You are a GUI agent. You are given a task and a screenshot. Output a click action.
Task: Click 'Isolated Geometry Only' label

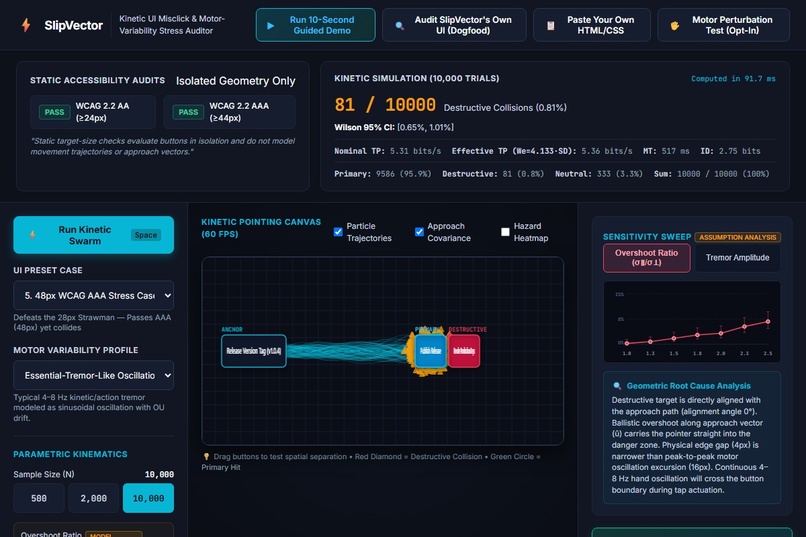click(235, 81)
